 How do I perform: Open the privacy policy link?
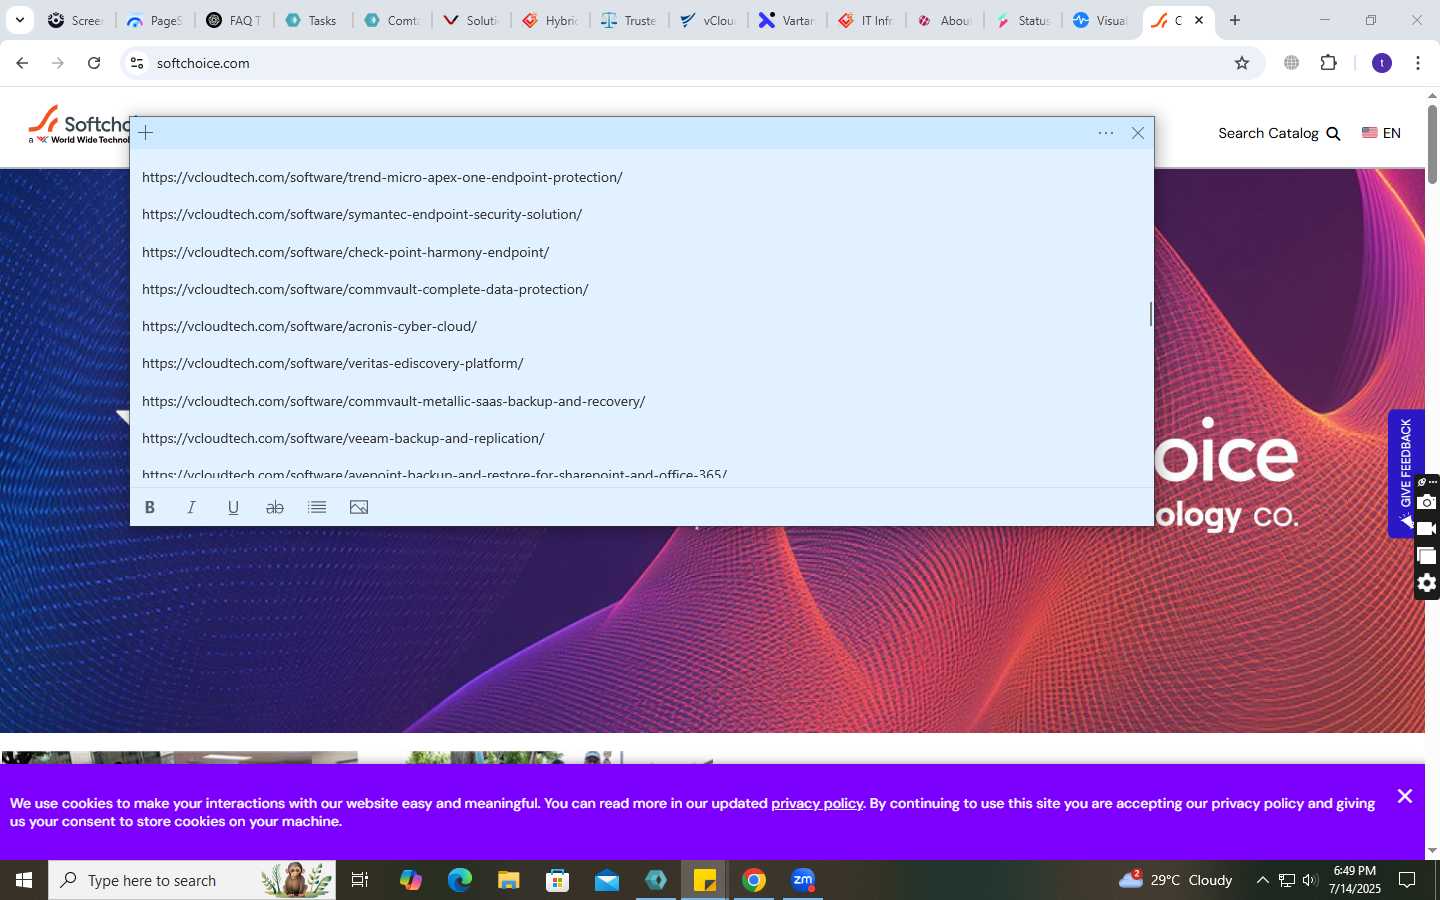(817, 803)
